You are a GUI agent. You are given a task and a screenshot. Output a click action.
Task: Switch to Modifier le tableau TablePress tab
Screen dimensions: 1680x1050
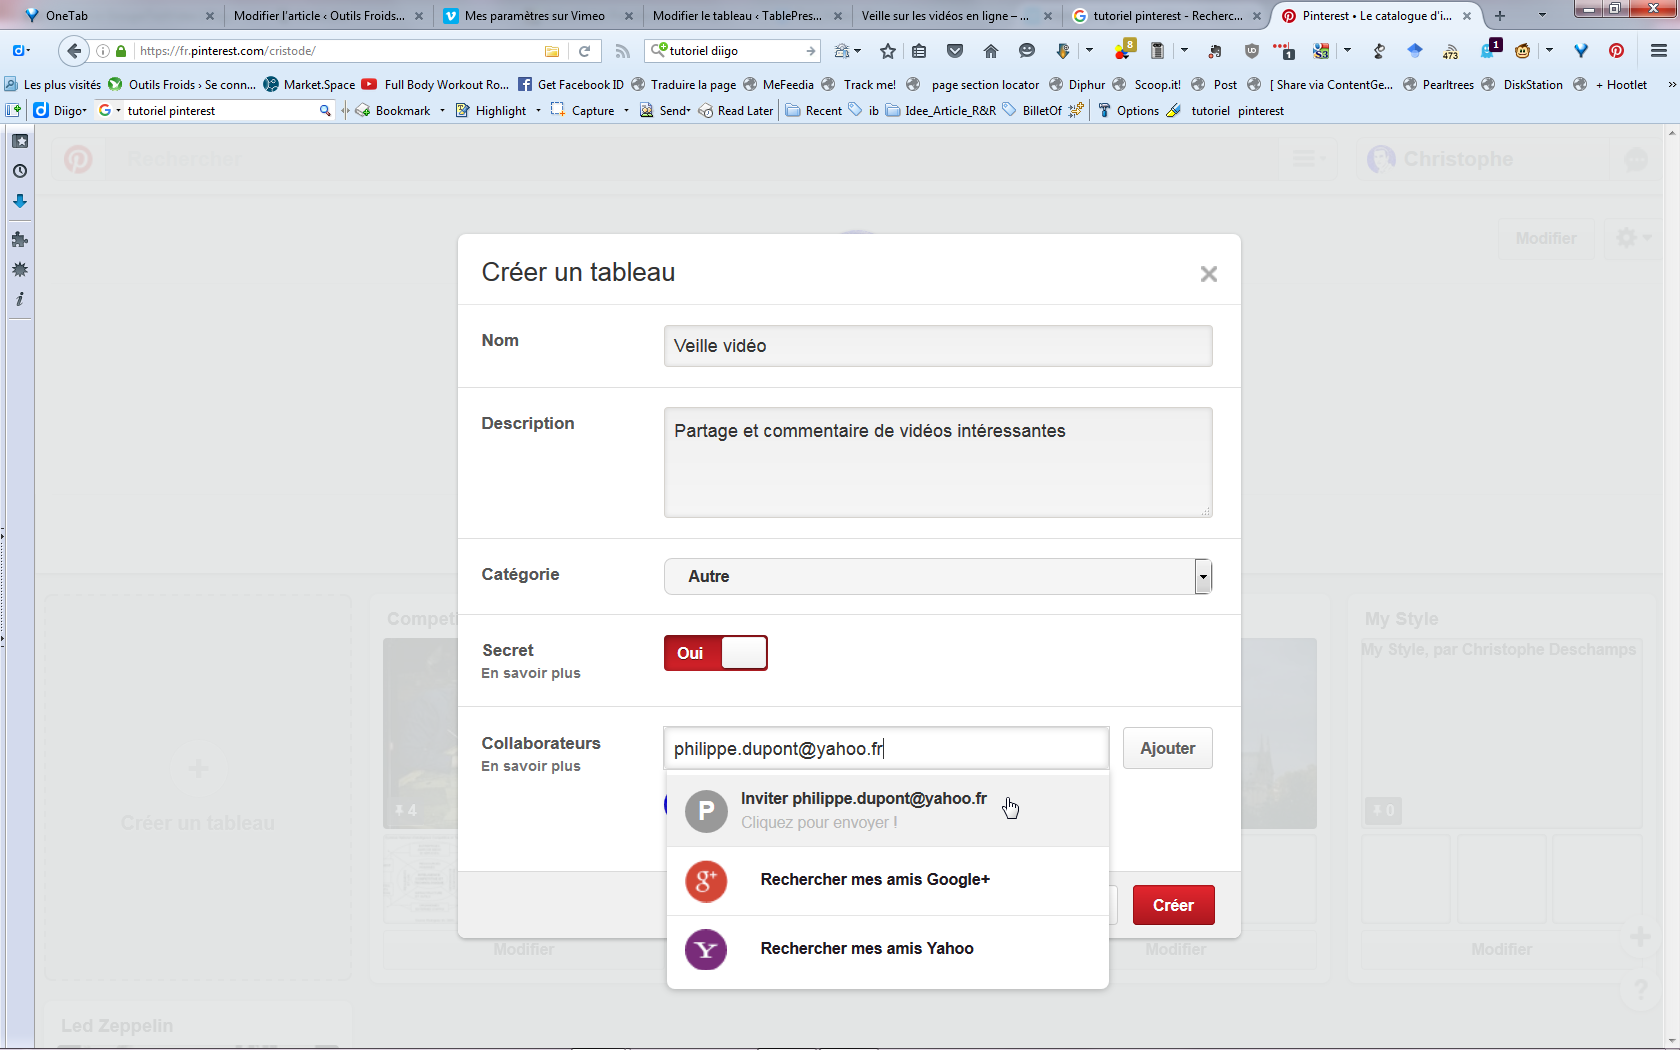747,16
